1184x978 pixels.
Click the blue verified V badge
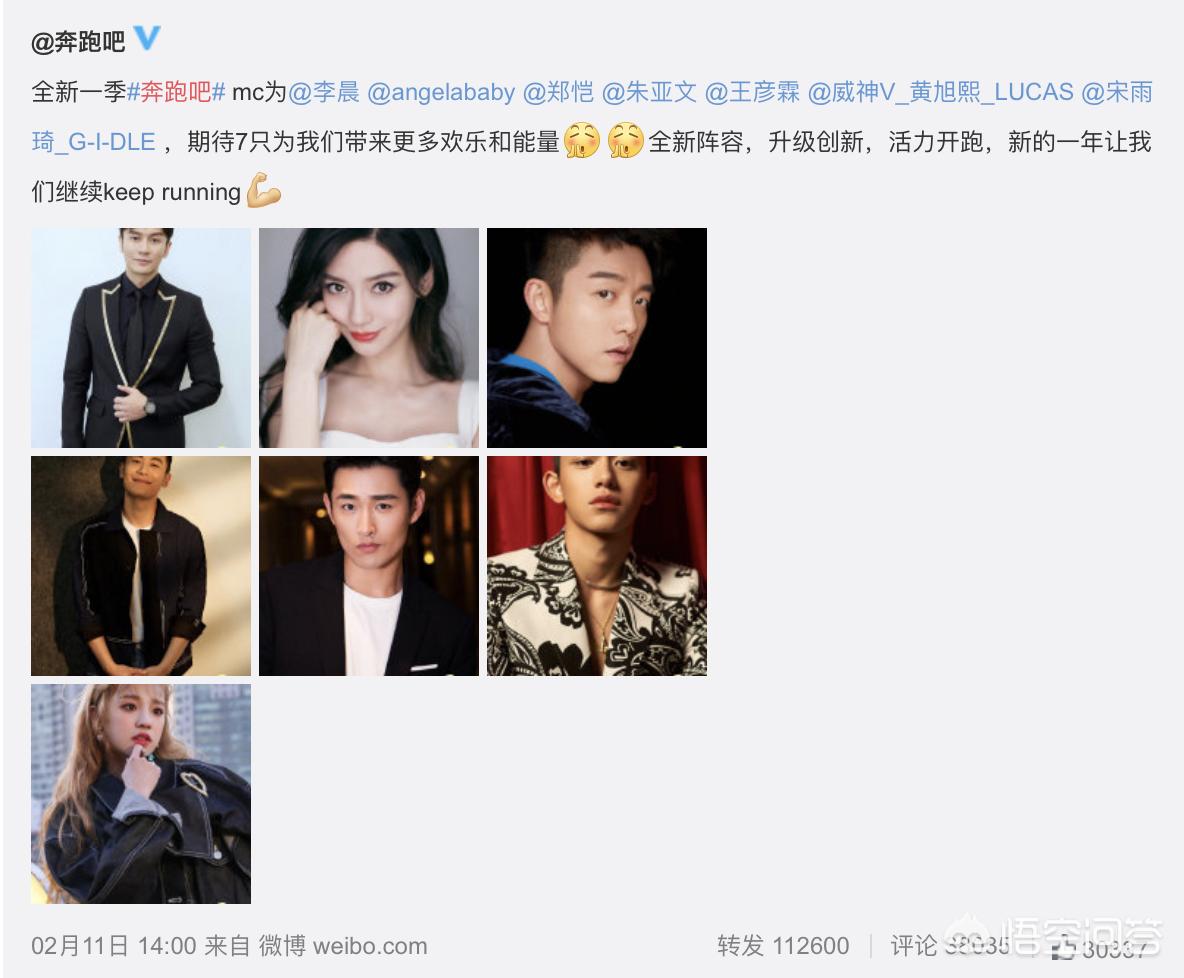click(x=146, y=38)
